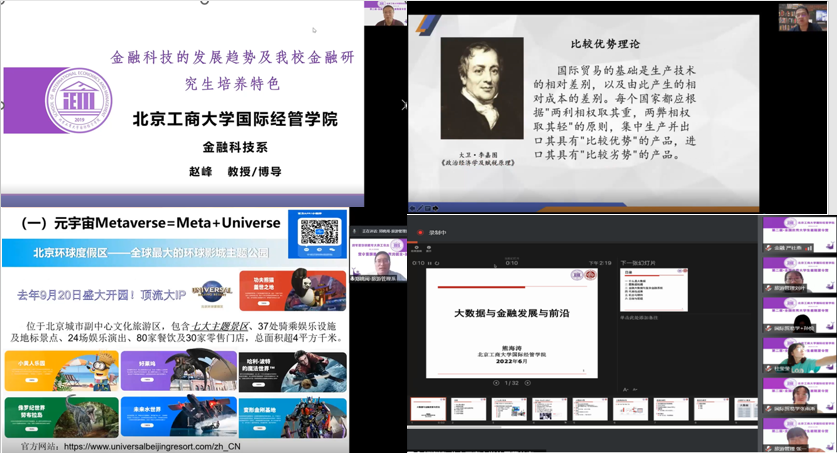837x453 pixels.
Task: Select speaker video on comparative advantage slide
Action: coord(801,17)
